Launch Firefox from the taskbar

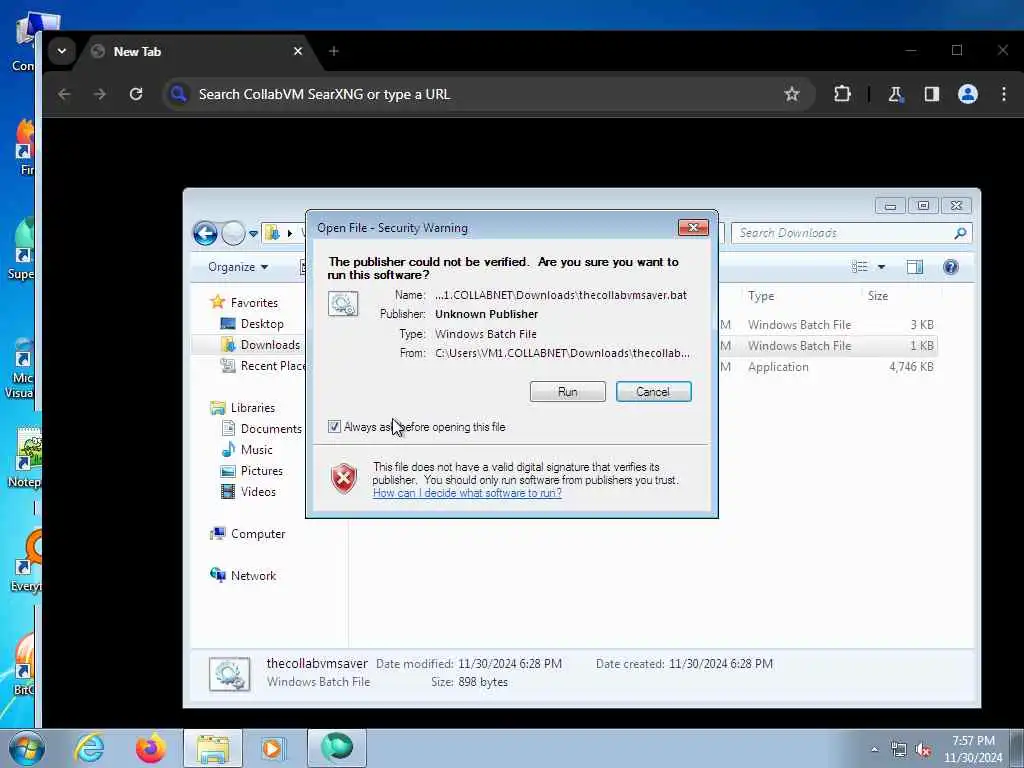tap(150, 748)
